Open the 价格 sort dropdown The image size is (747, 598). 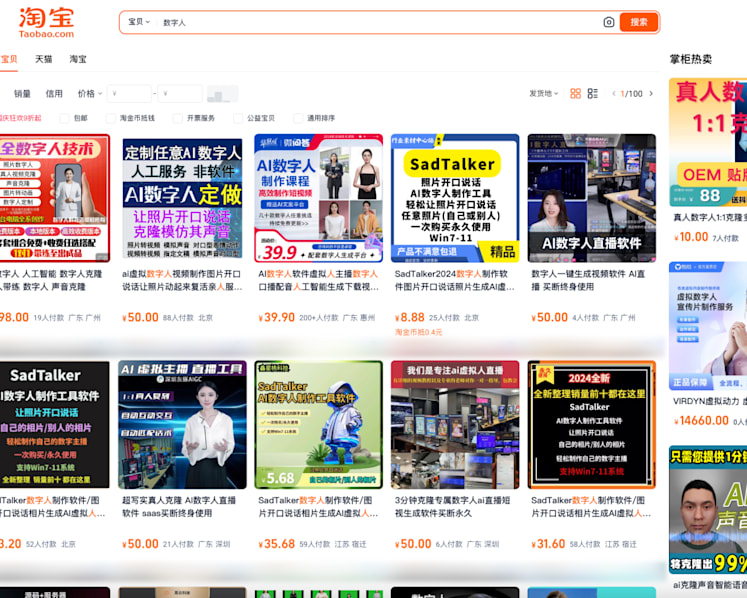(x=90, y=94)
